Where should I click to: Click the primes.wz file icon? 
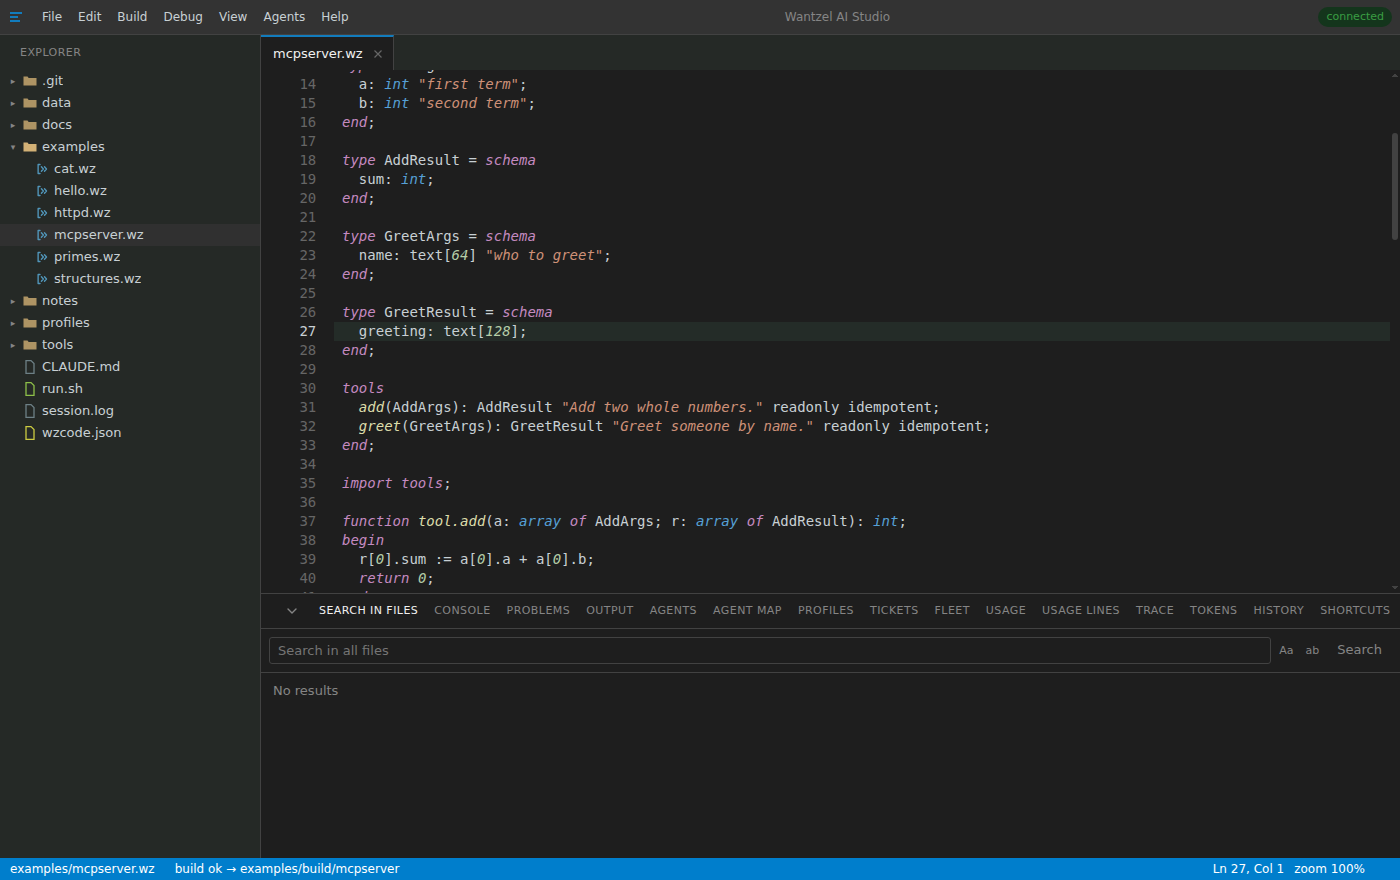[x=42, y=257]
